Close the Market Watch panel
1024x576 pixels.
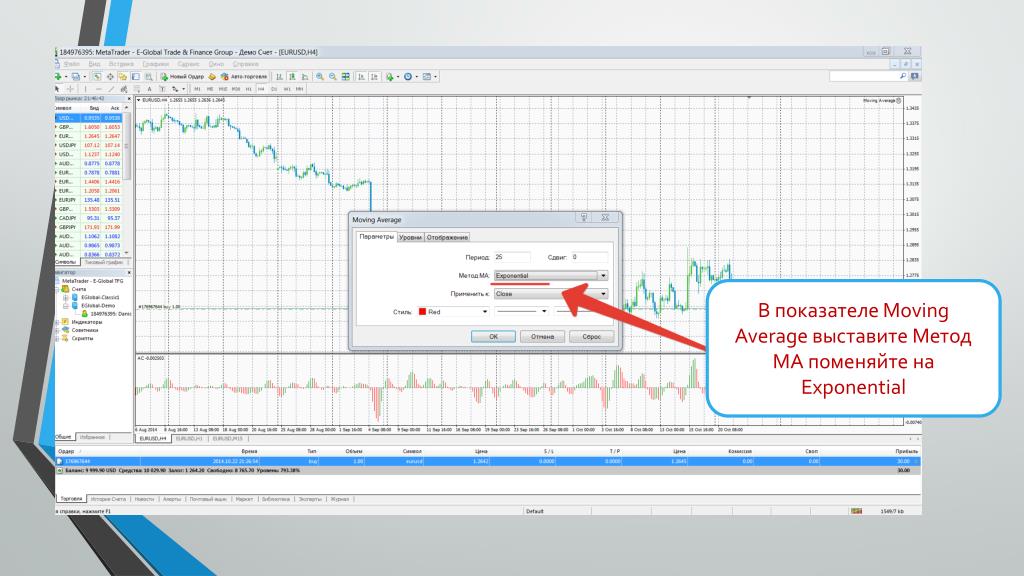[x=129, y=99]
